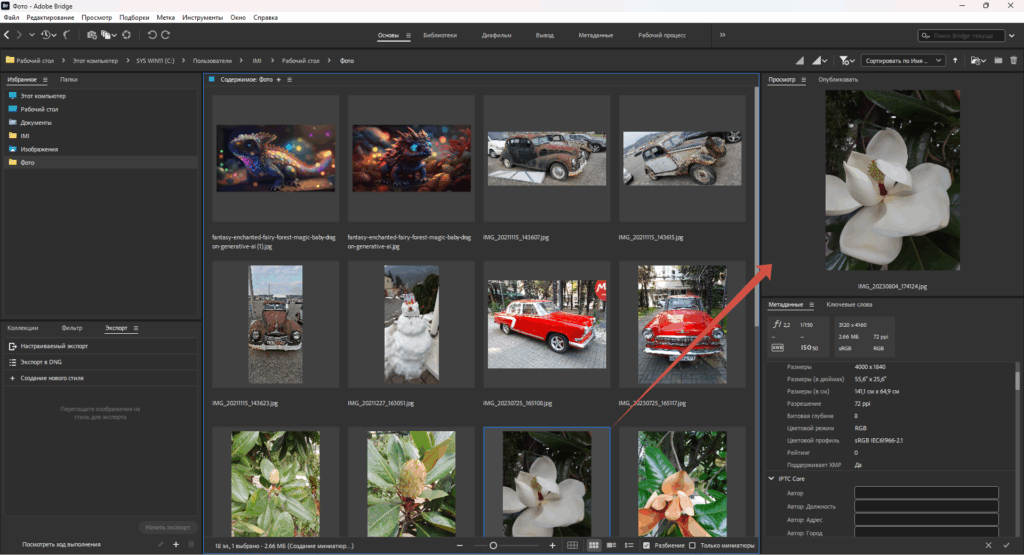Image resolution: width=1024 pixels, height=555 pixels.
Task: Switch to the Фильтр tab
Action: (72, 328)
